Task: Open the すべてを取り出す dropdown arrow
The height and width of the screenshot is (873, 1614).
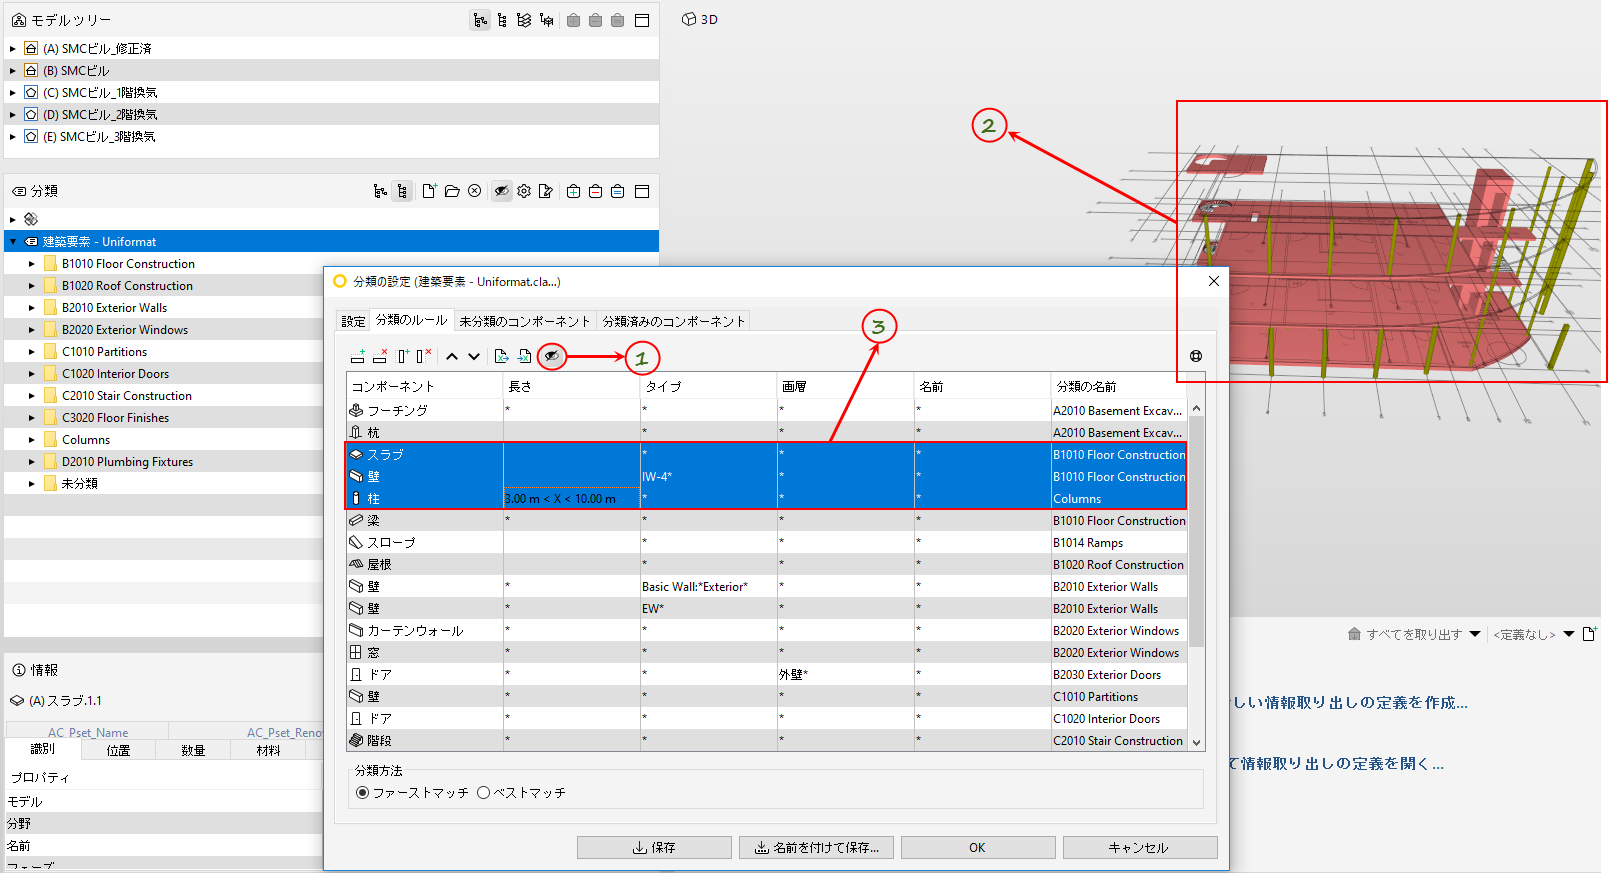Action: click(x=1475, y=634)
